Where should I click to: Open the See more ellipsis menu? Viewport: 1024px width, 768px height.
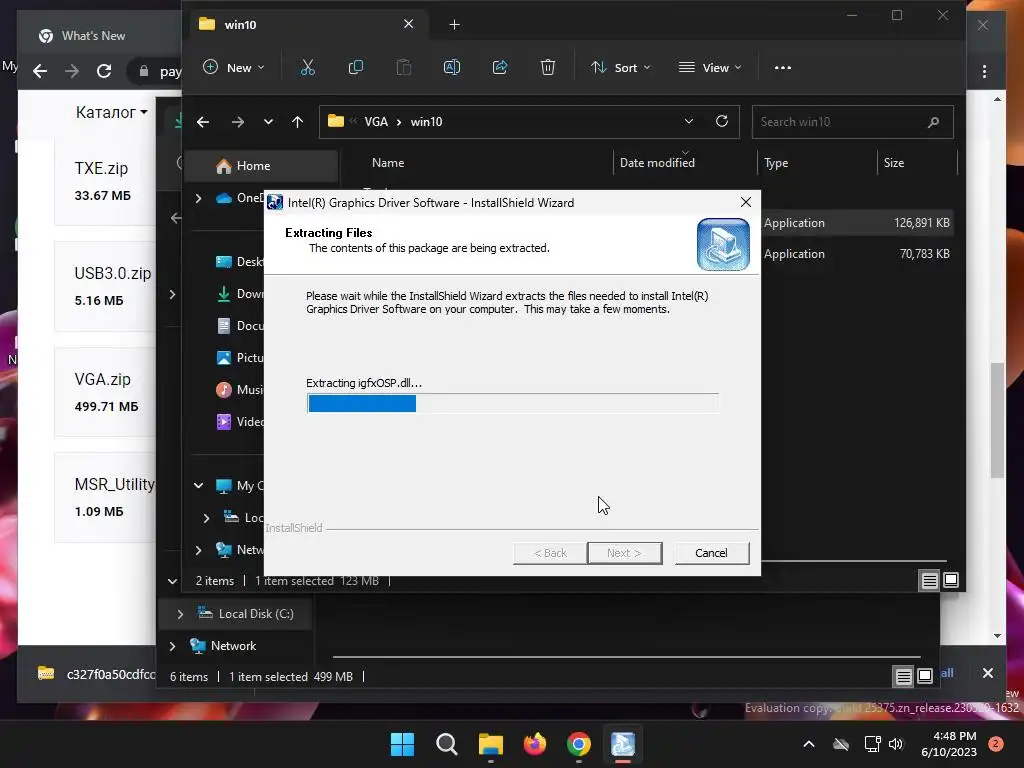tap(782, 67)
